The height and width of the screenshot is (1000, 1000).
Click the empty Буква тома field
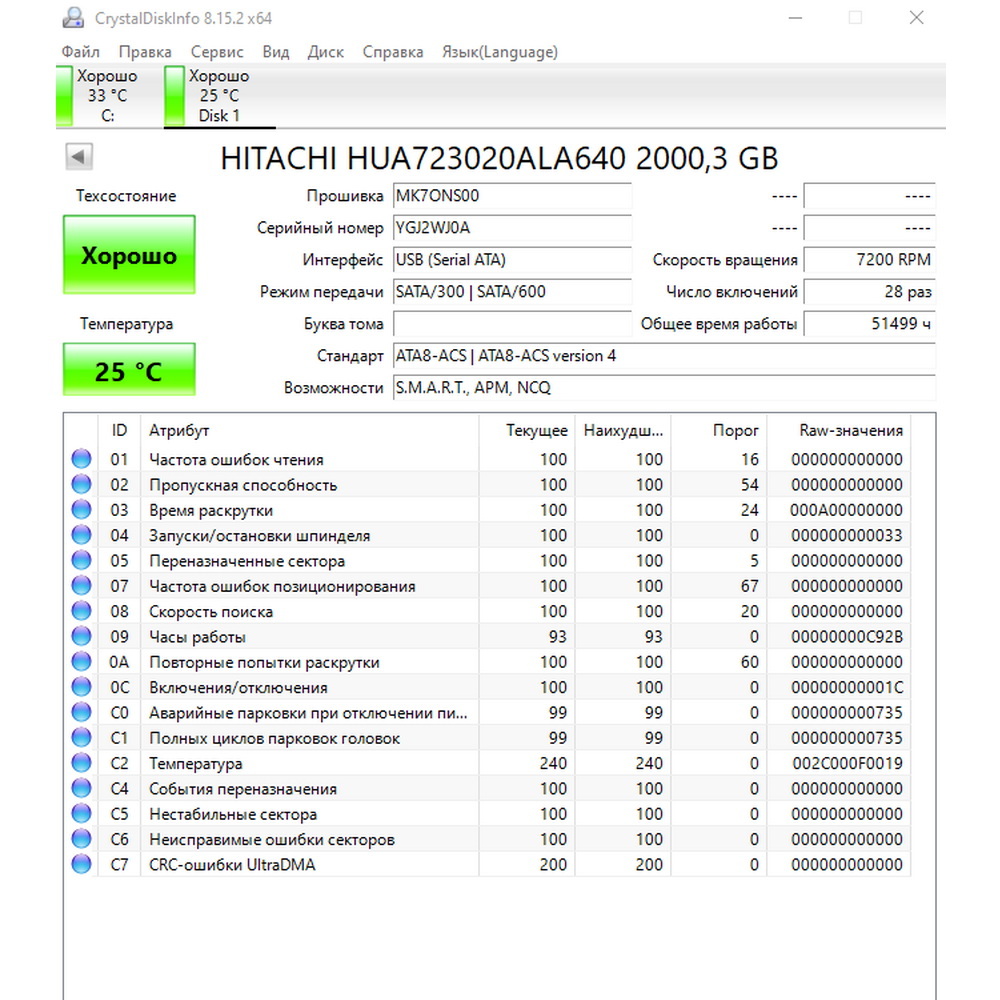point(512,323)
